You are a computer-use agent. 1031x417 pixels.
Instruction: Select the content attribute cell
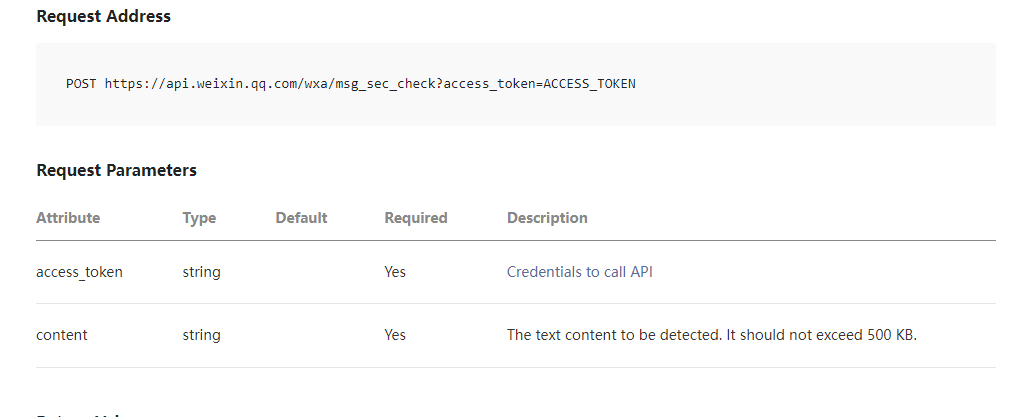pyautogui.click(x=62, y=336)
